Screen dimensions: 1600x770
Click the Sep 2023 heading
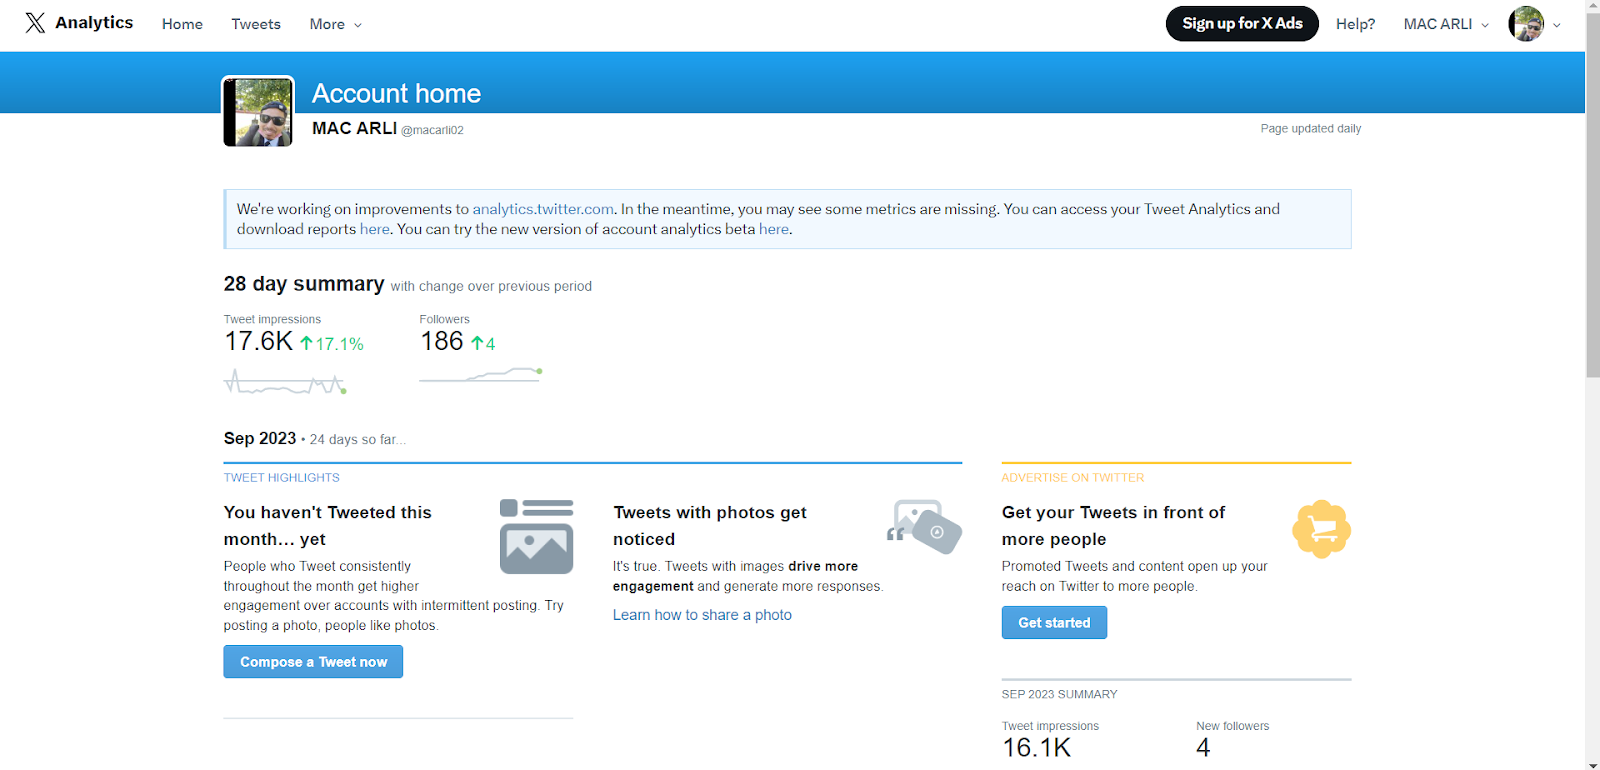click(x=260, y=438)
